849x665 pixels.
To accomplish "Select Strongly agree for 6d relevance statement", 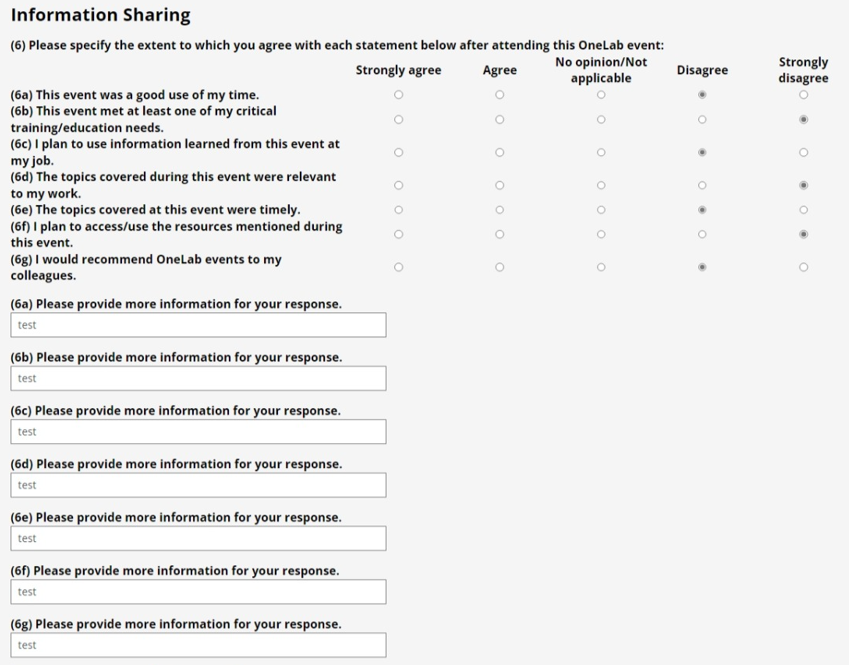I will coord(399,185).
